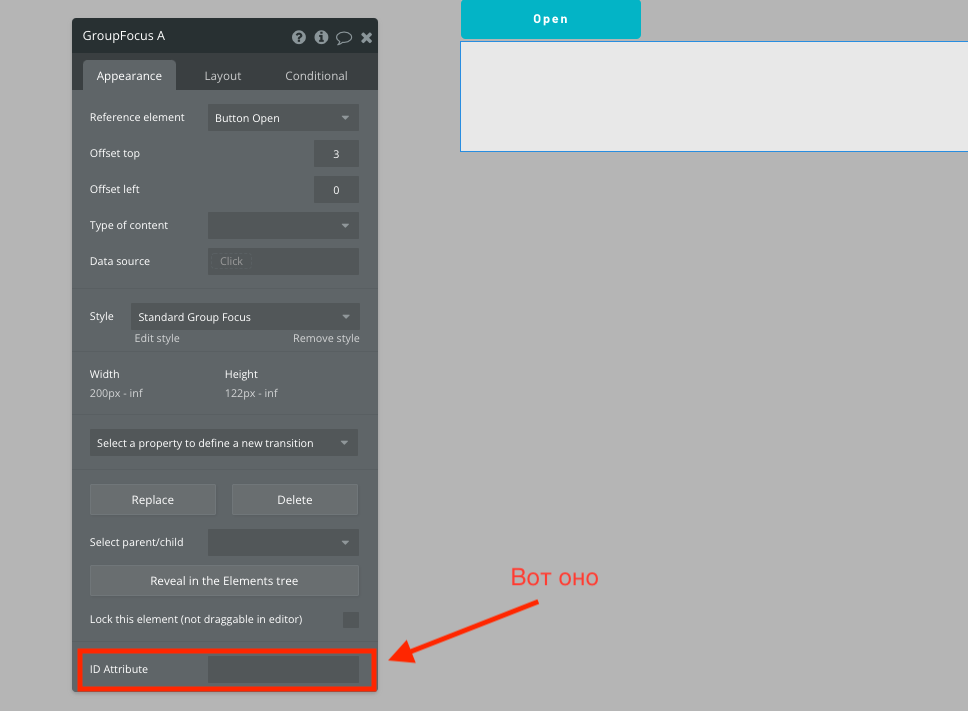
Task: Click the Offset left value field
Action: 336,190
